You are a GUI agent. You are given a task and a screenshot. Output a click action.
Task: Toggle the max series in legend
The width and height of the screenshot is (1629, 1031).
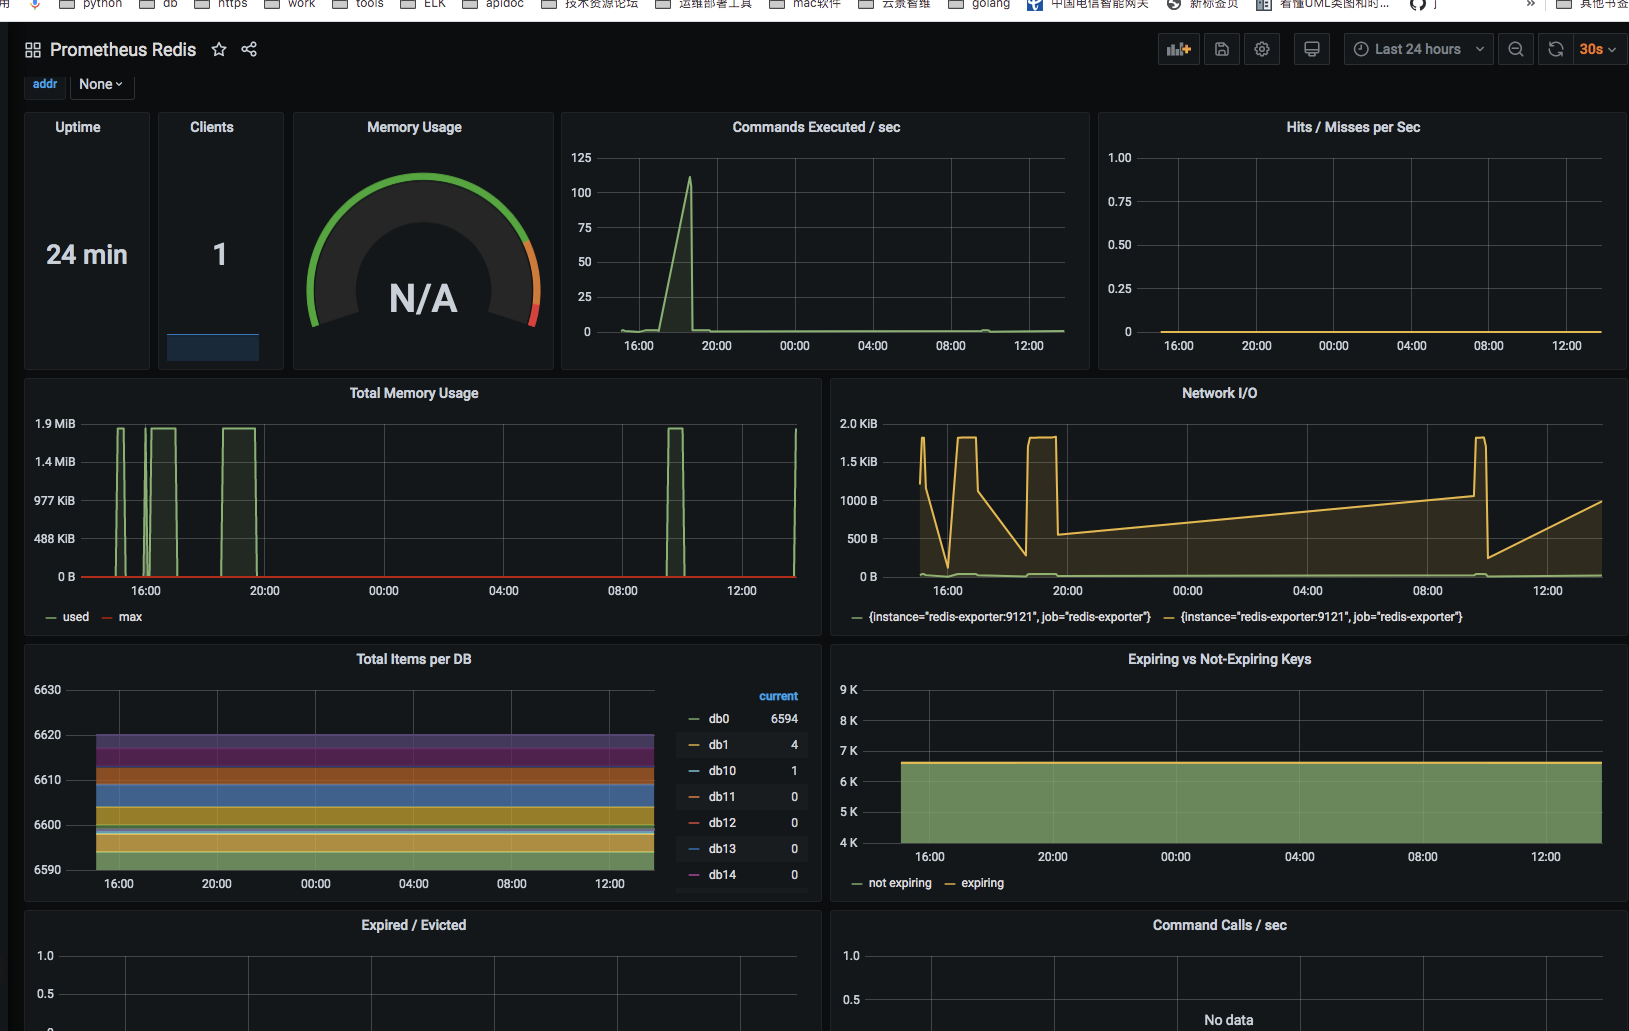pyautogui.click(x=130, y=617)
